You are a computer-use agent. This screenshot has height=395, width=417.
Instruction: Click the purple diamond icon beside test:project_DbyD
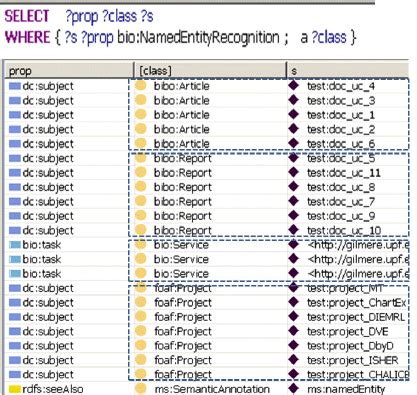293,345
